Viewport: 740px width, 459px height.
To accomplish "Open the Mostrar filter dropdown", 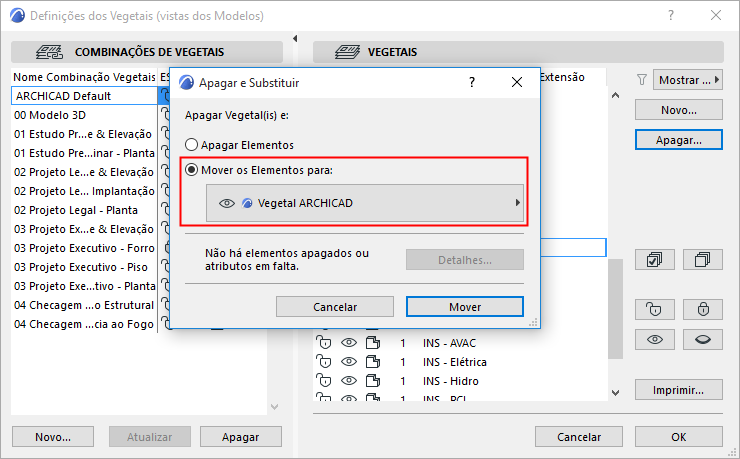I will tap(689, 79).
